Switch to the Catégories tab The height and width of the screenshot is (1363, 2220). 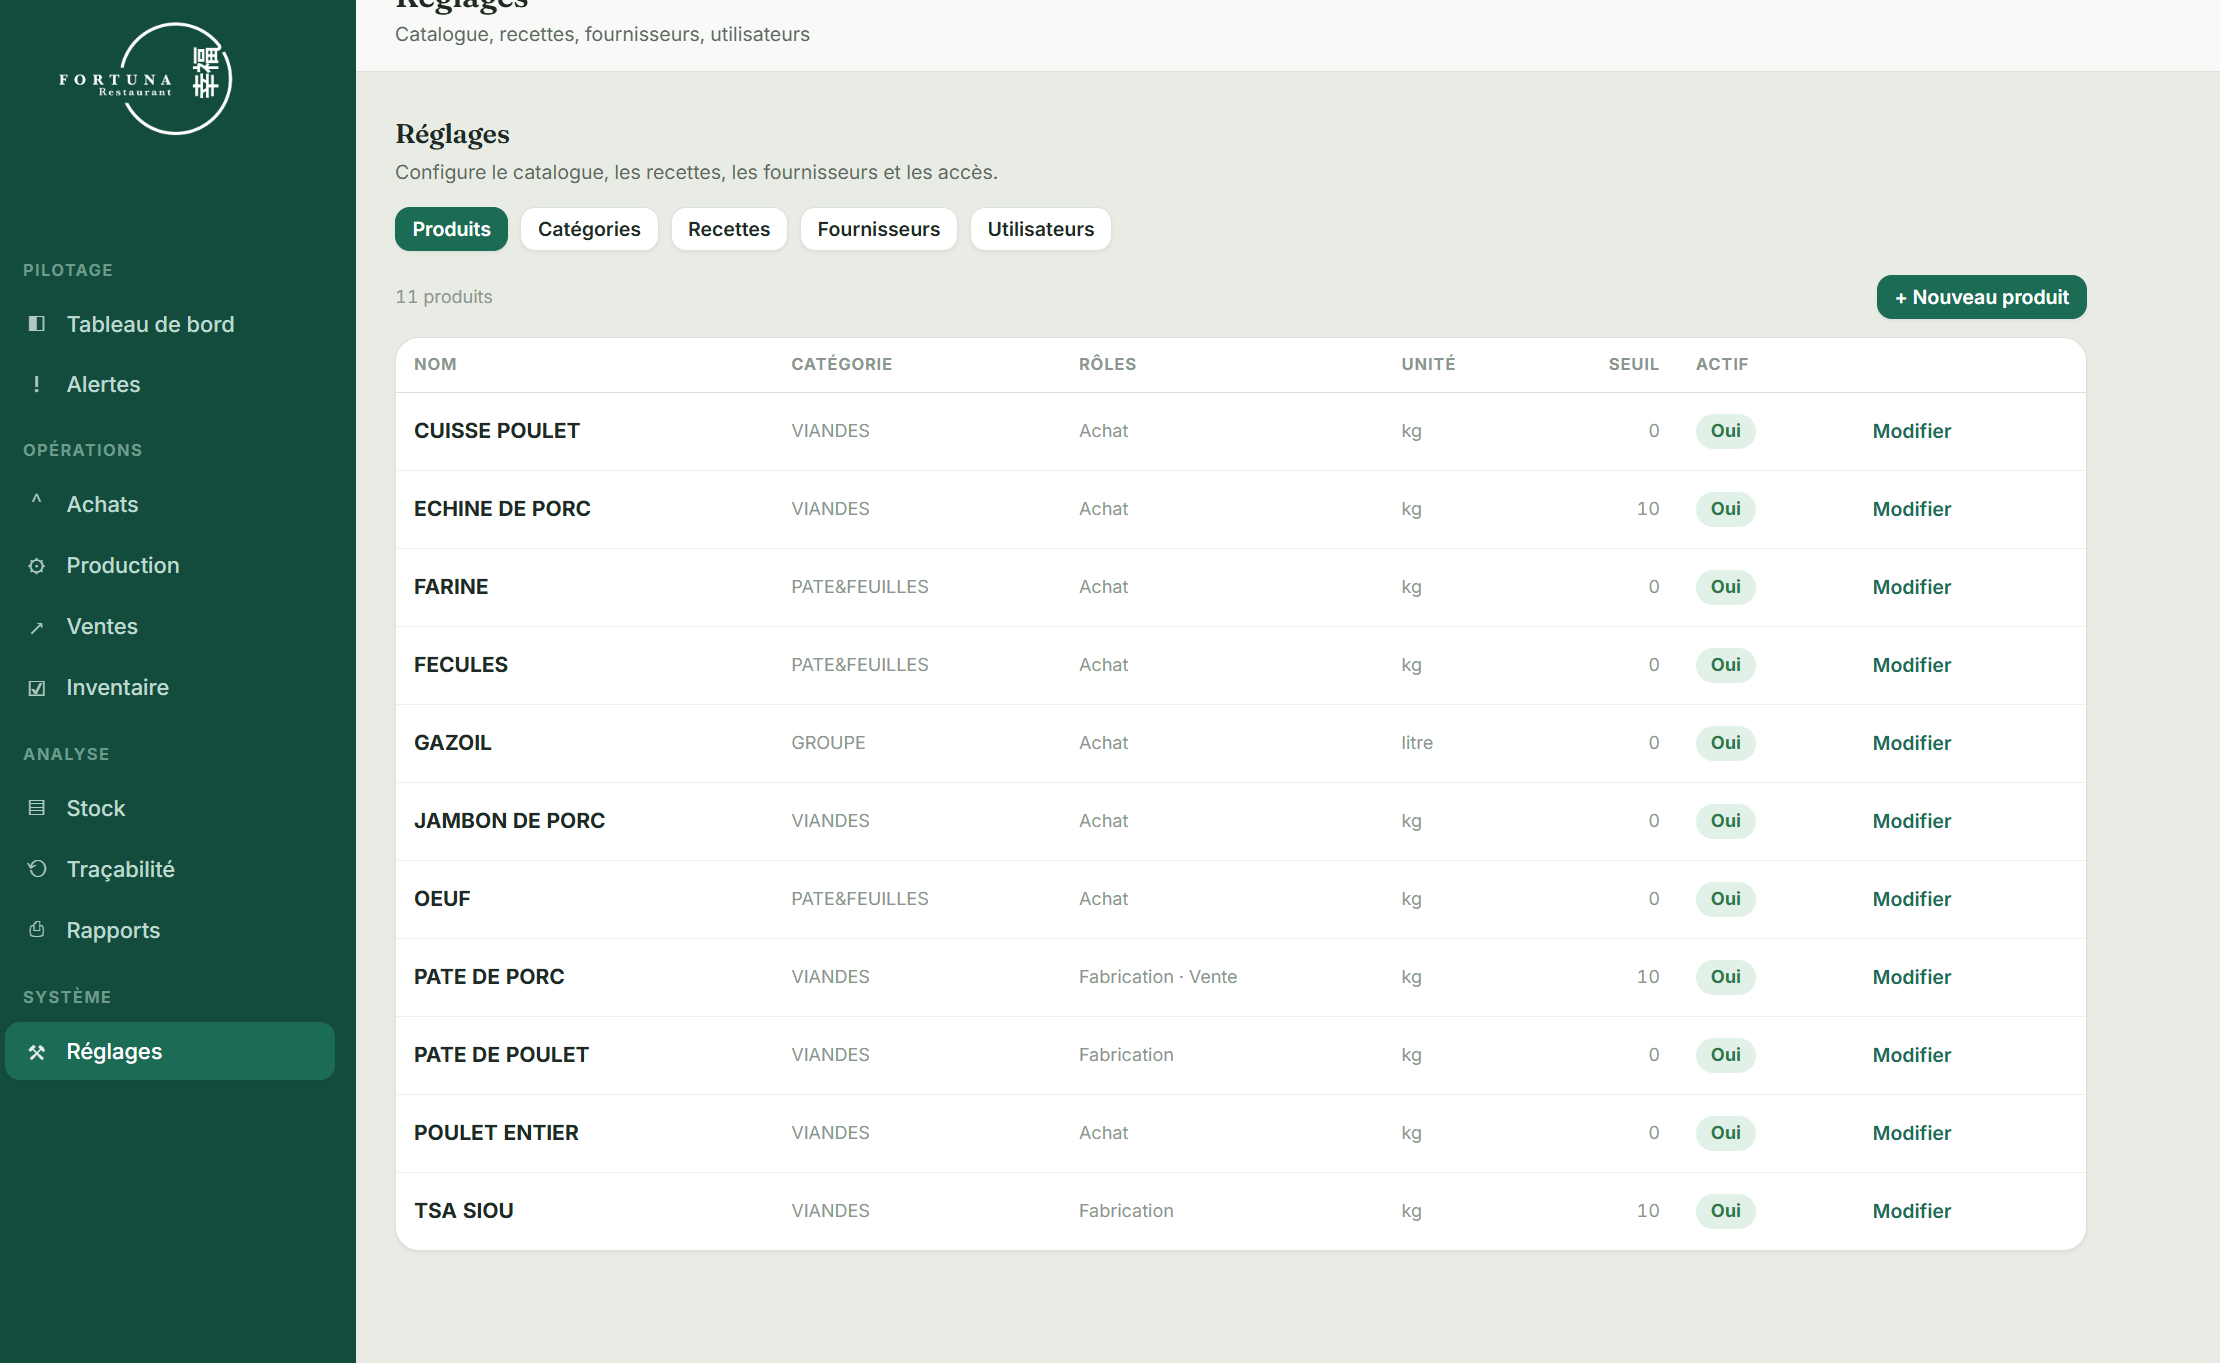(x=589, y=229)
